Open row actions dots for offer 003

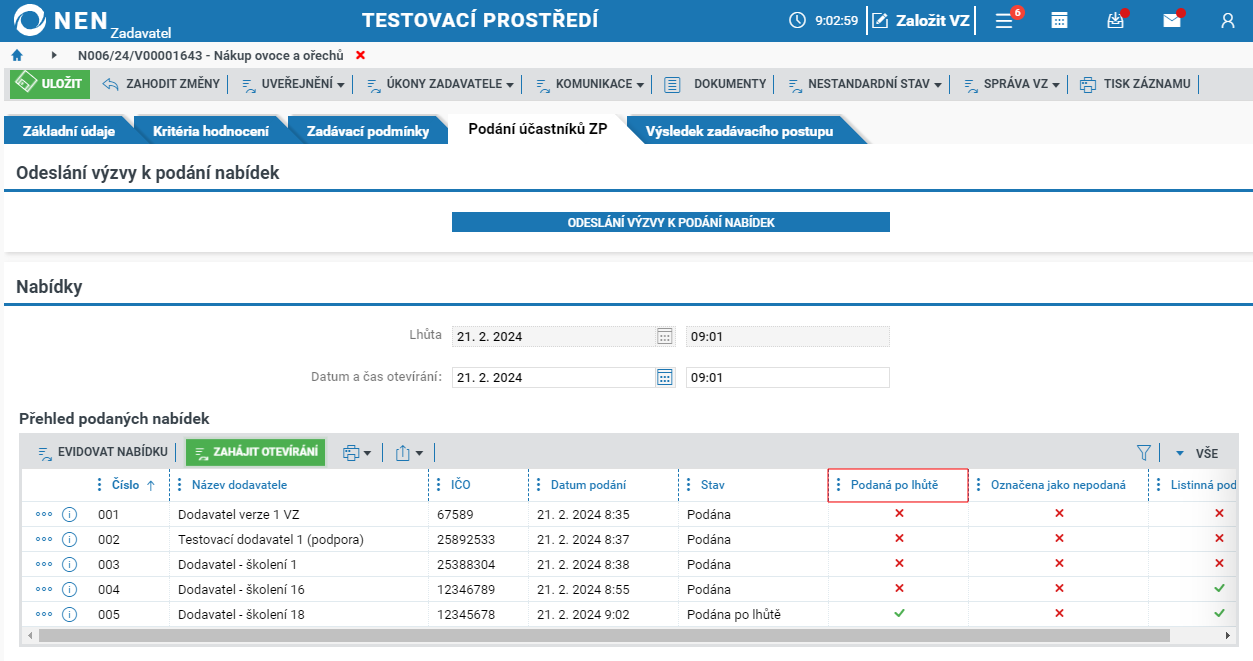[x=44, y=564]
